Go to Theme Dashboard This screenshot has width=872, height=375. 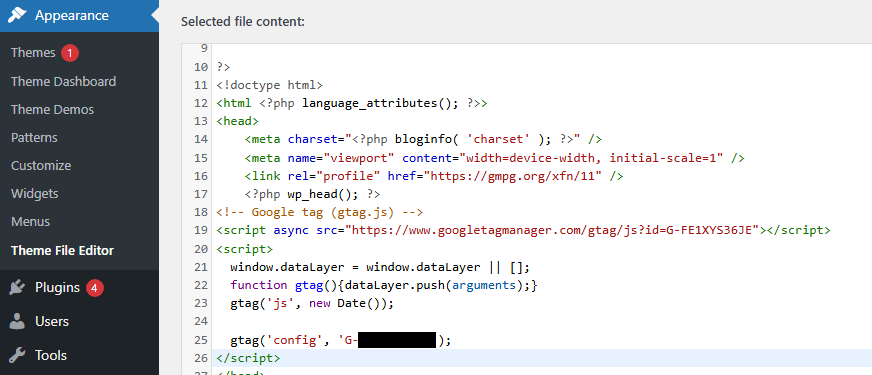click(63, 81)
